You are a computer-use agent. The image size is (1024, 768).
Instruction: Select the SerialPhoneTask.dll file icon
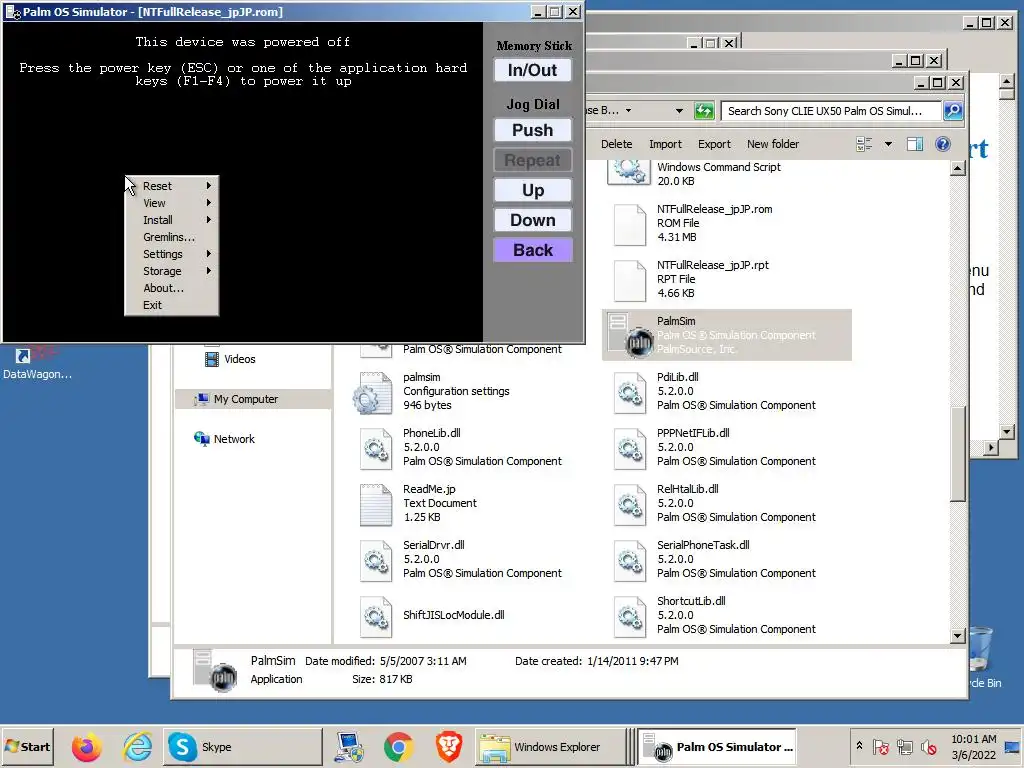coord(630,560)
